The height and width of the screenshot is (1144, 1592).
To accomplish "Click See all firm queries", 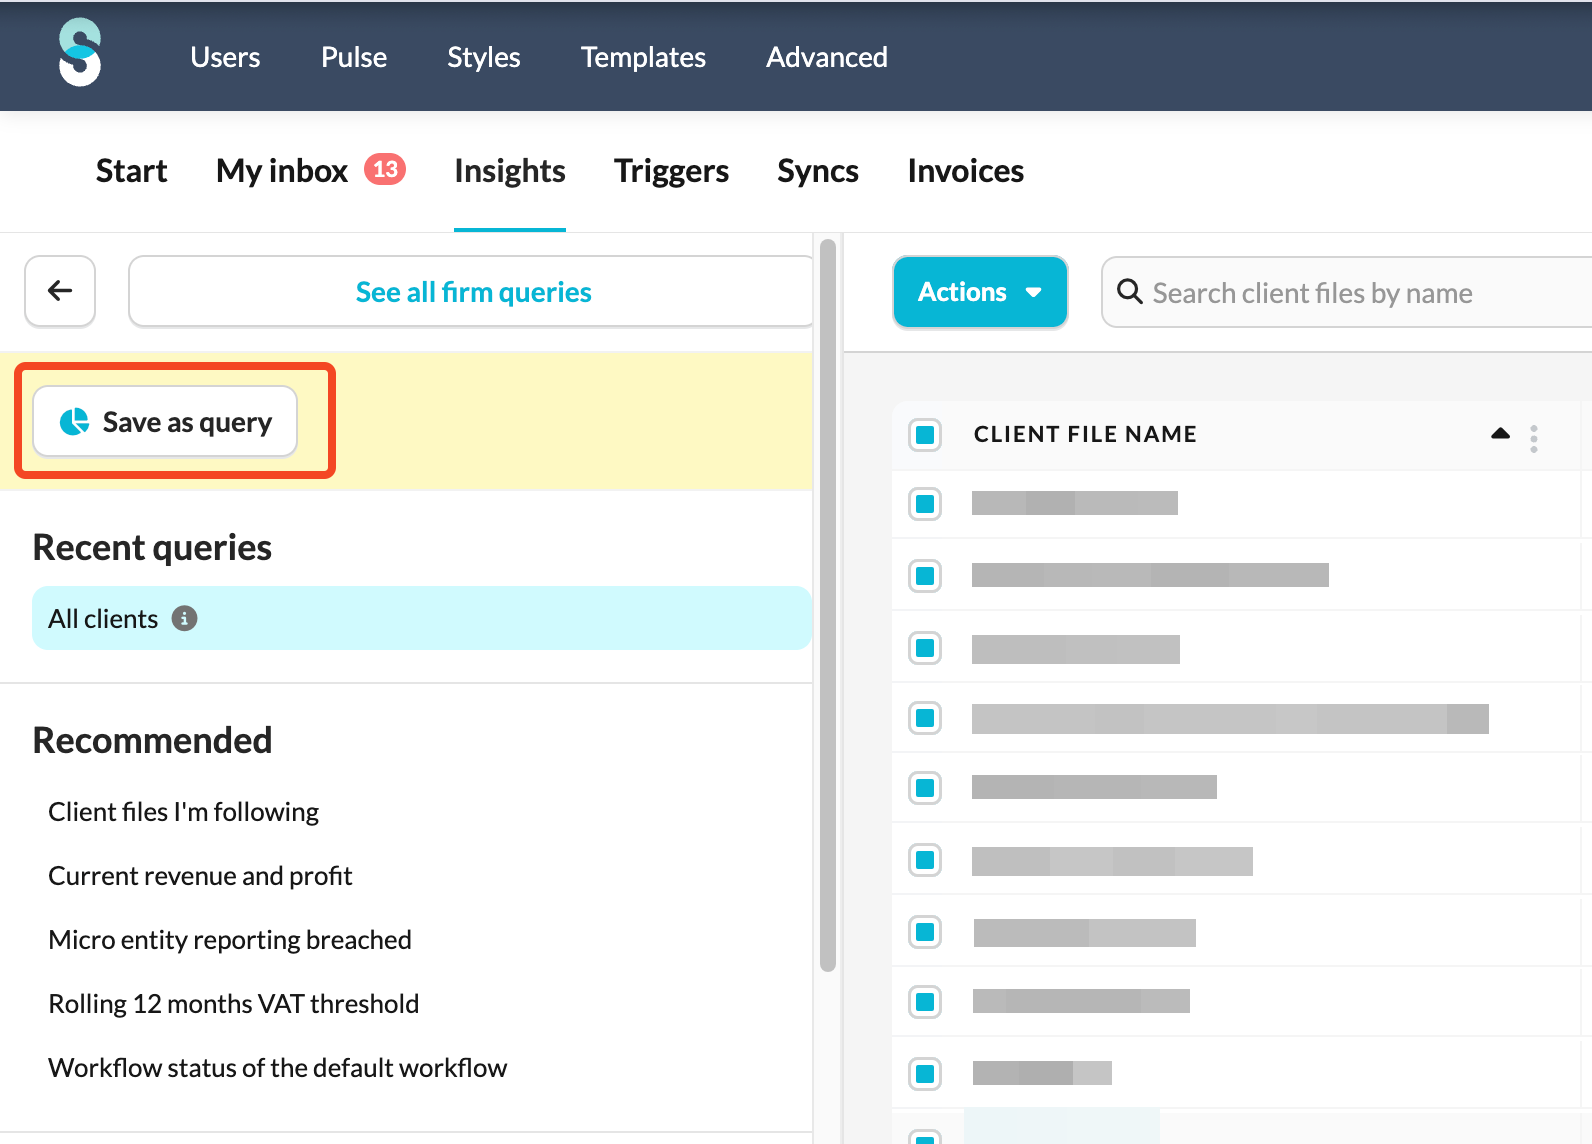I will pos(473,291).
